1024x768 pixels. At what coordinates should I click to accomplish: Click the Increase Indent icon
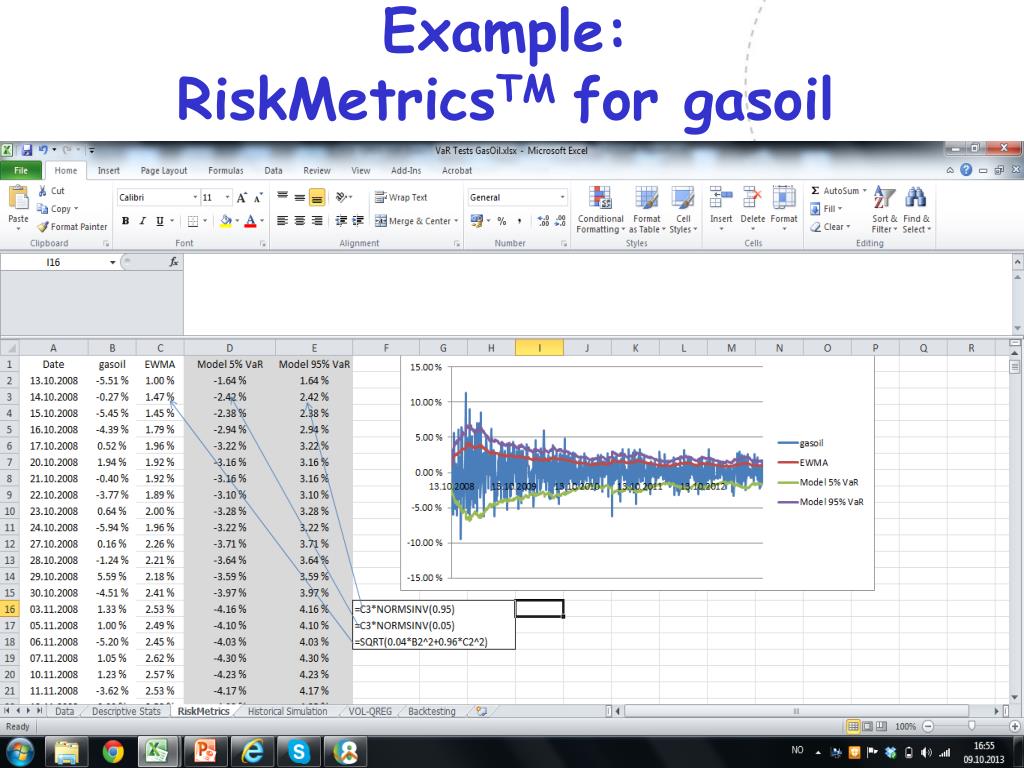pyautogui.click(x=358, y=221)
